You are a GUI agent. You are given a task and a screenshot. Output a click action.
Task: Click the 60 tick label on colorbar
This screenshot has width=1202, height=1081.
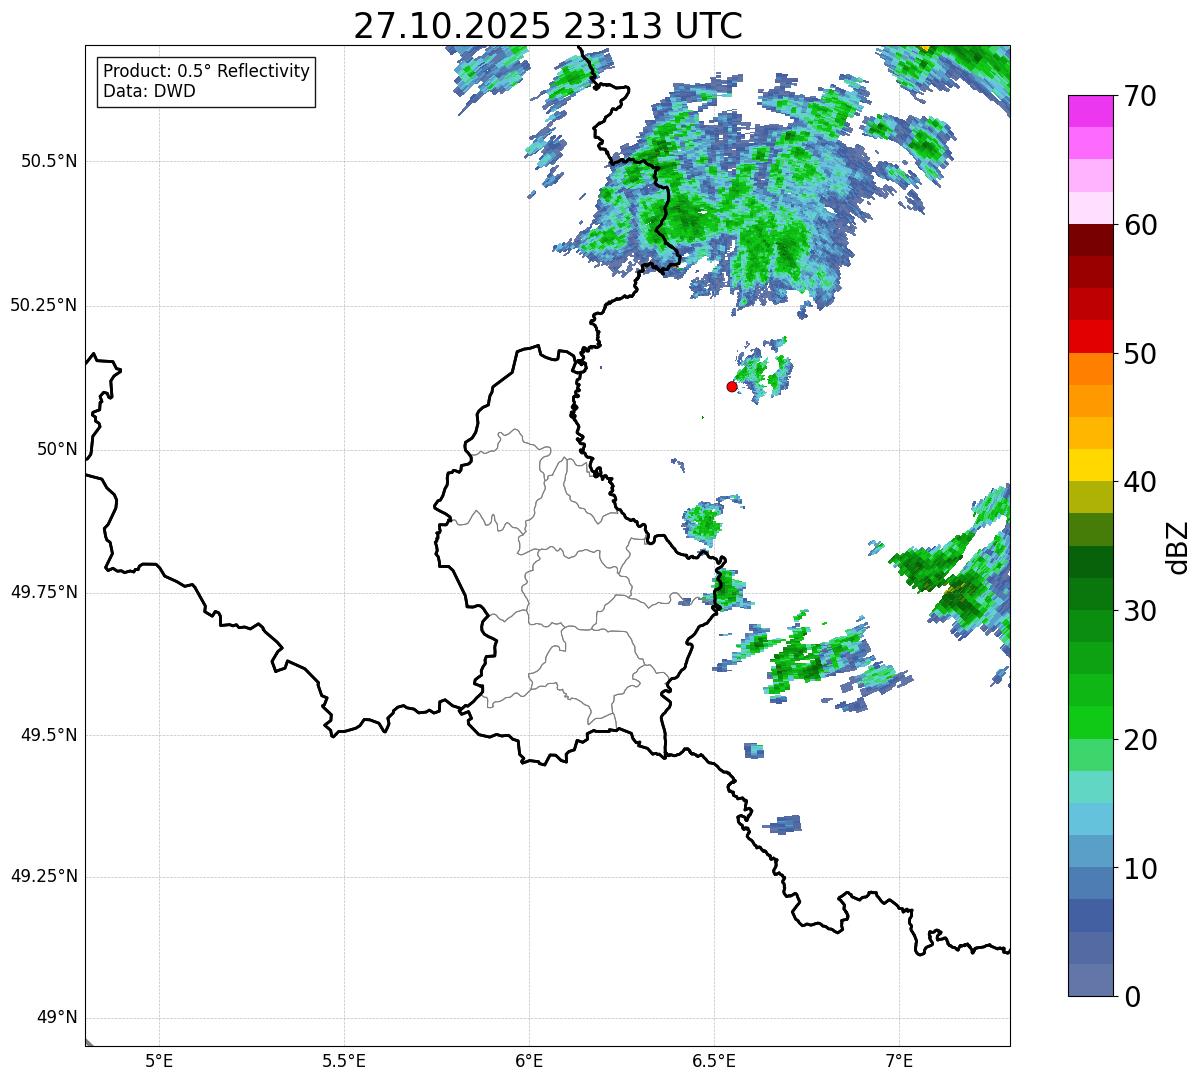(x=1141, y=225)
